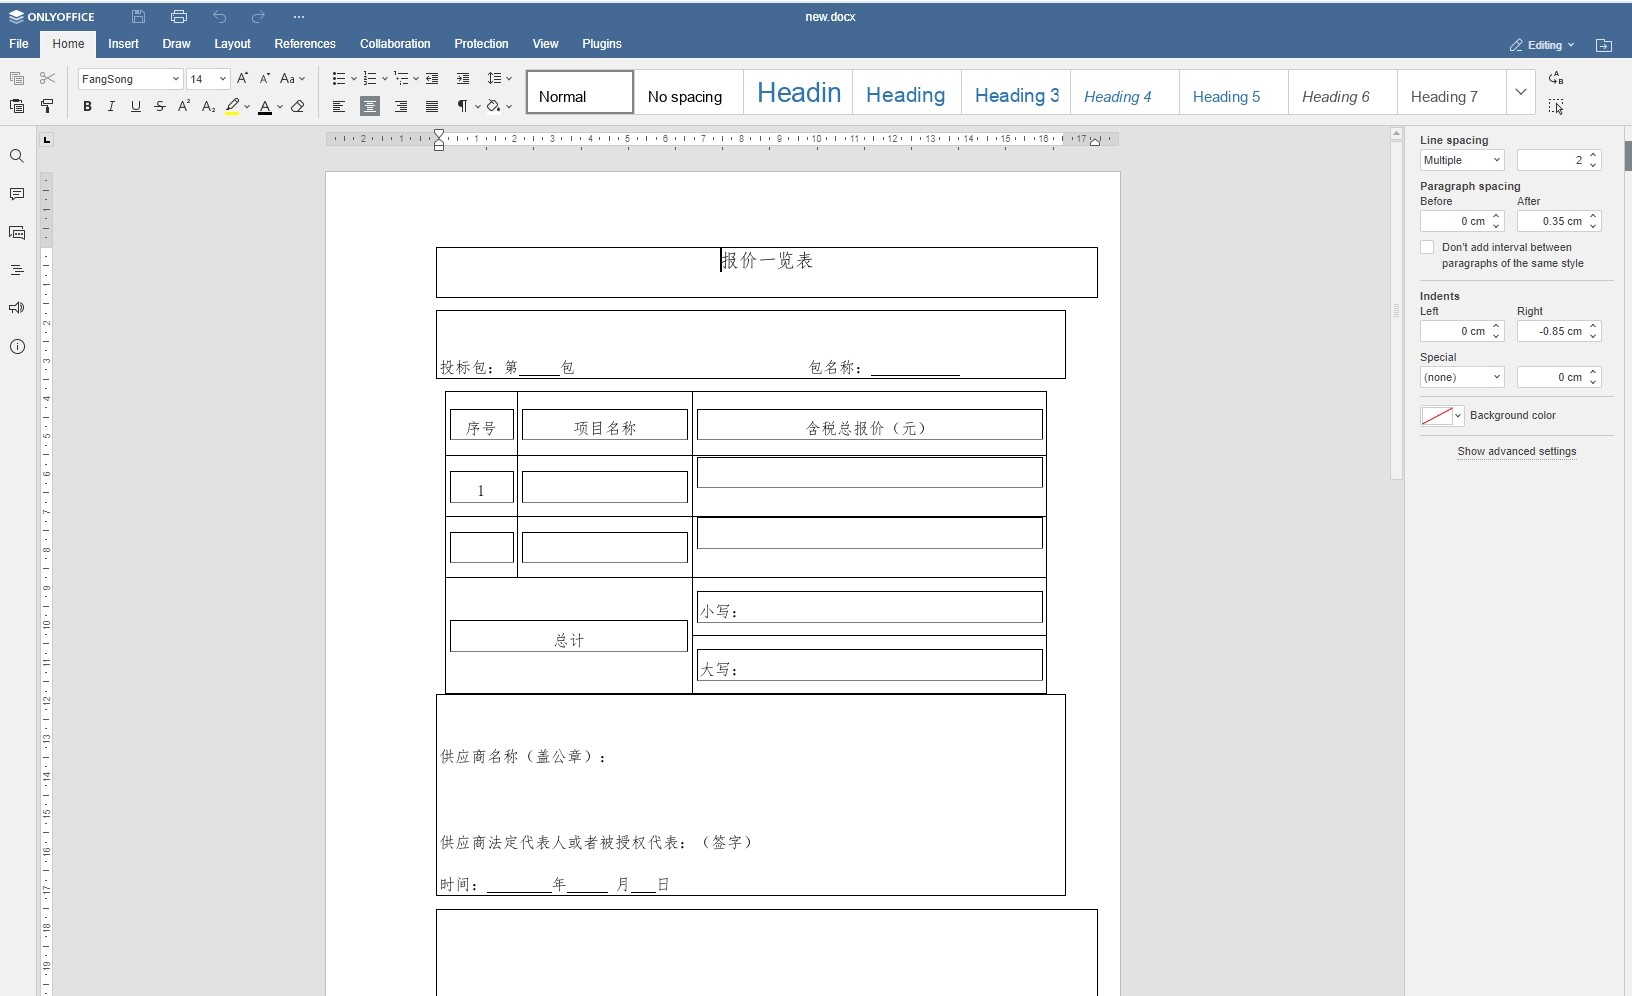Toggle bold formatting
This screenshot has width=1632, height=996.
tap(87, 106)
